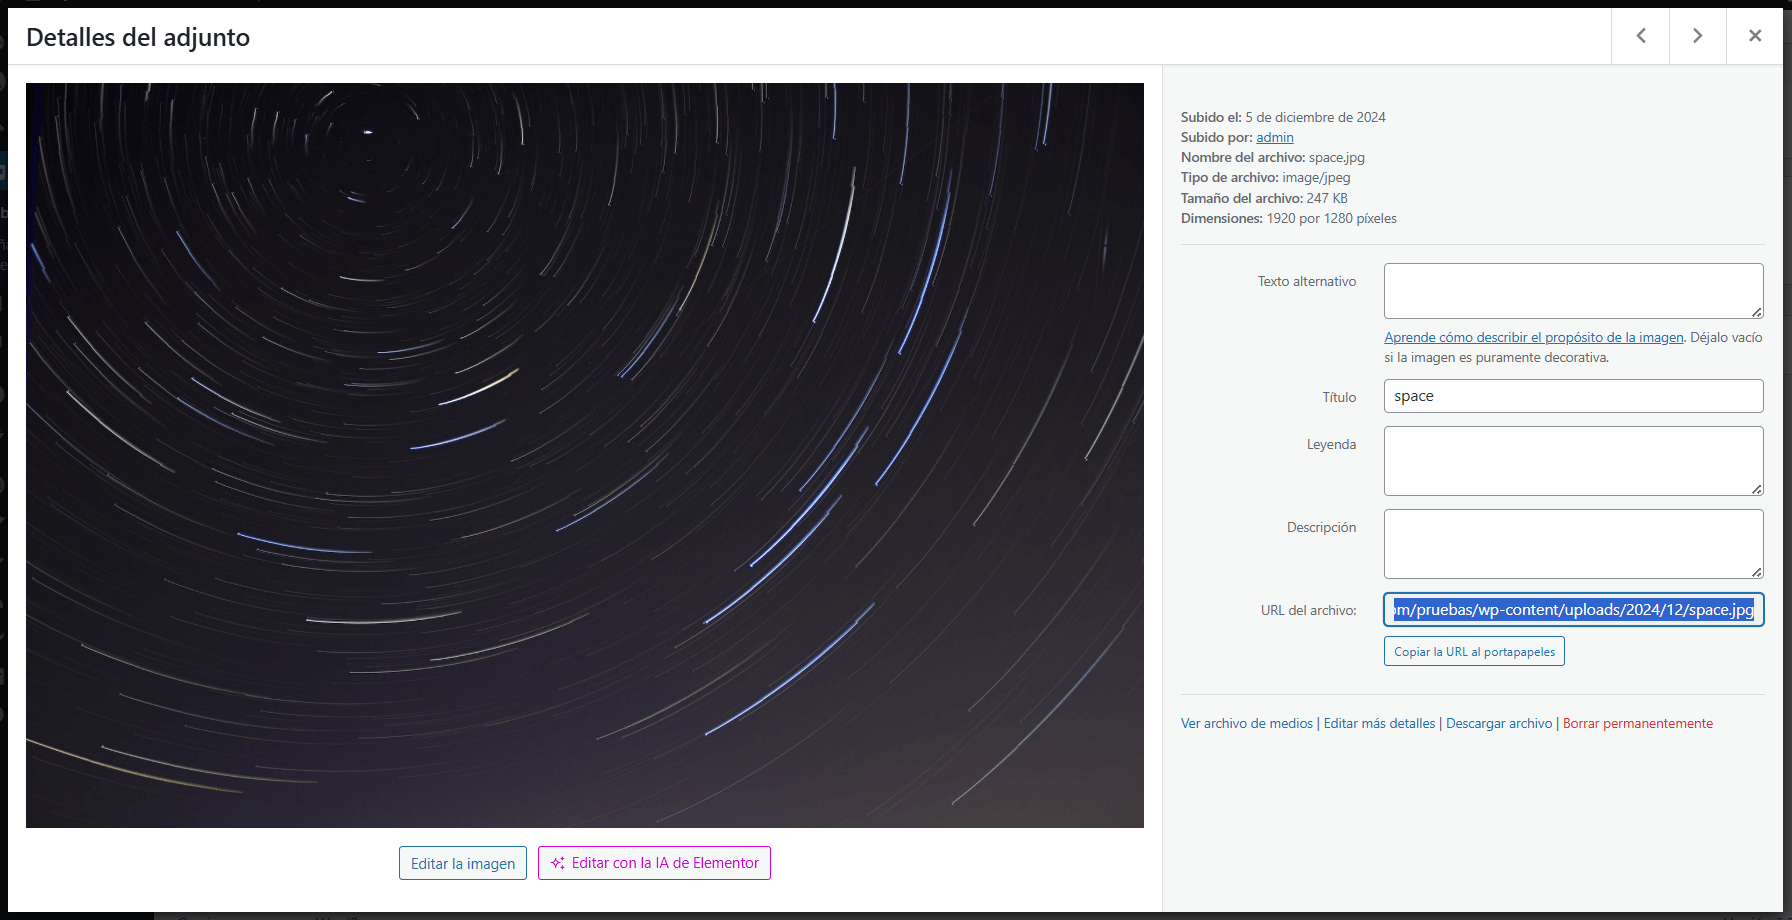Image resolution: width=1792 pixels, height=920 pixels.
Task: Click inside the Descripción text area
Action: (1573, 543)
